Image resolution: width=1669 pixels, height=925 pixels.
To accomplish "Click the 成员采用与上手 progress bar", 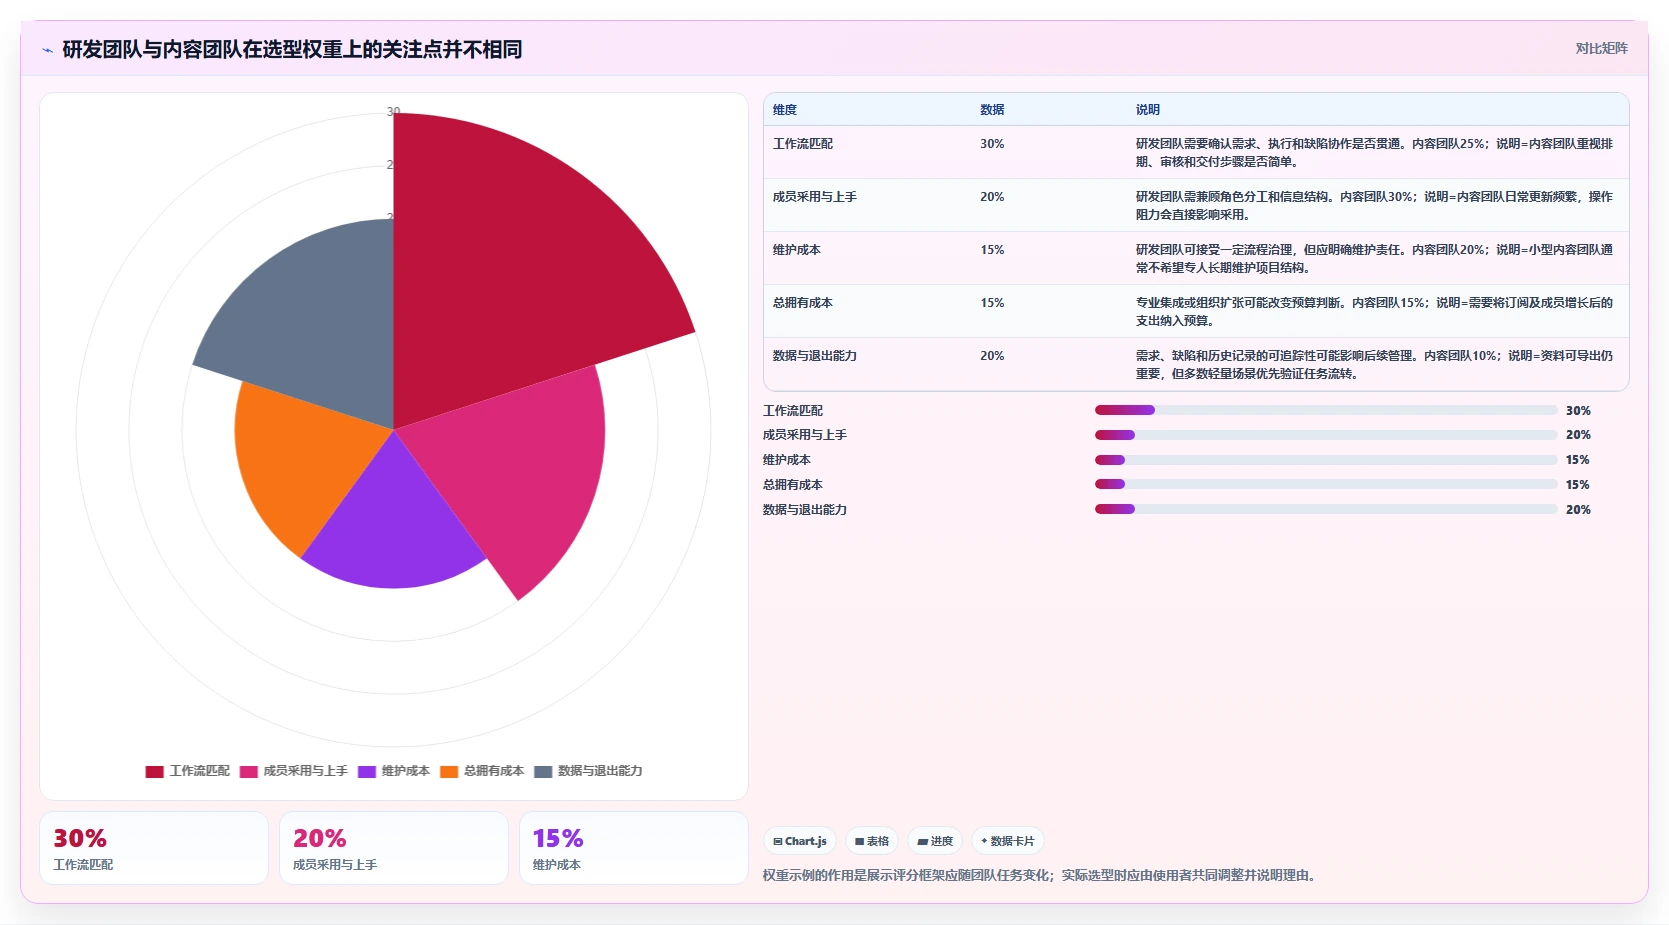I will click(1326, 435).
